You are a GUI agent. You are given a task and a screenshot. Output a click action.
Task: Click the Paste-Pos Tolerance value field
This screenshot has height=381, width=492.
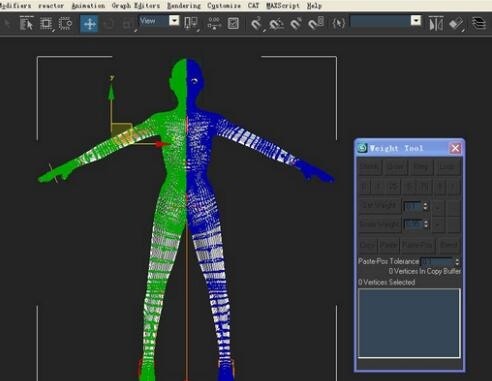point(437,261)
